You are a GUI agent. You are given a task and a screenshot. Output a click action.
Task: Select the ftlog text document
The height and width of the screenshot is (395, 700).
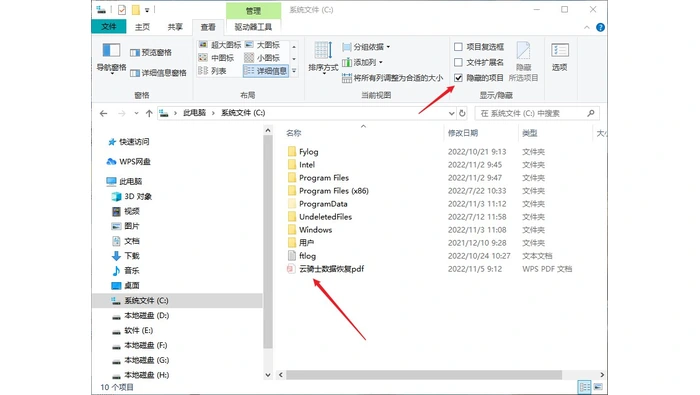coord(307,256)
